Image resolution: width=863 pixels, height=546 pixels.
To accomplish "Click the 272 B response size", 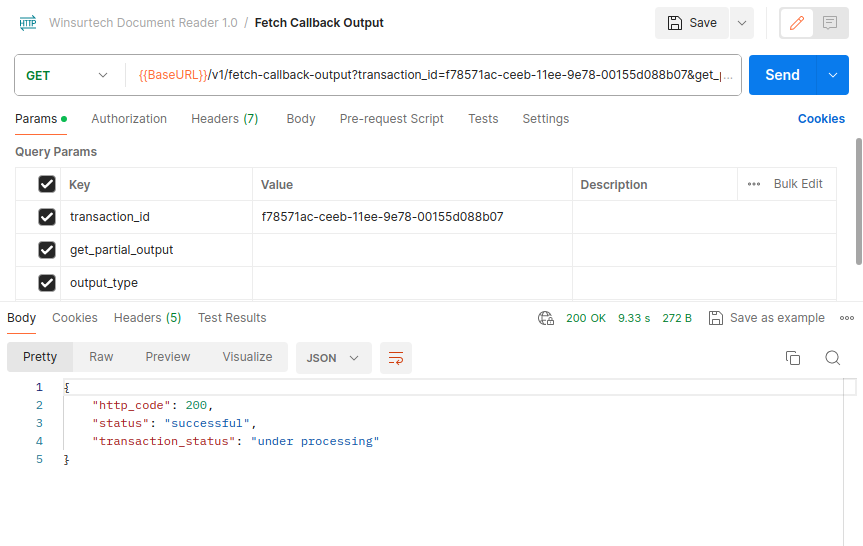I will click(677, 318).
